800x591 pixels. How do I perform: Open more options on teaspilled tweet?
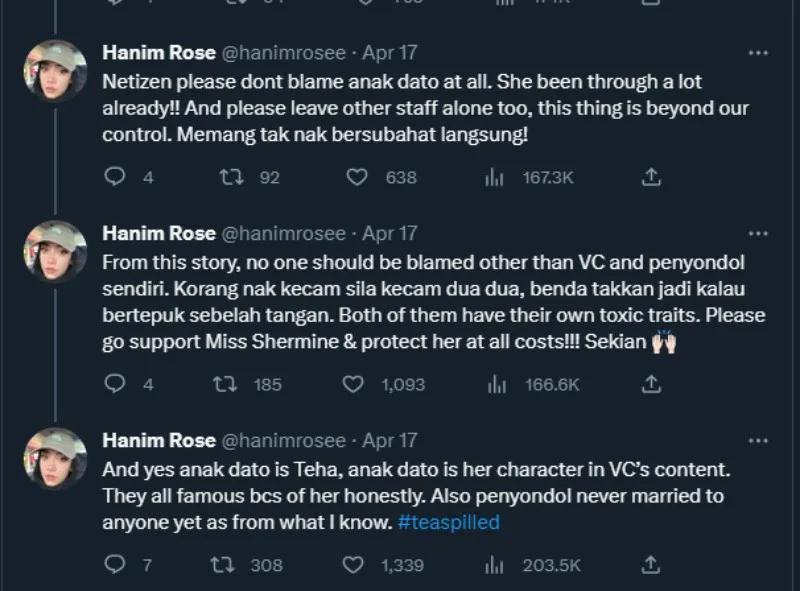tap(759, 441)
